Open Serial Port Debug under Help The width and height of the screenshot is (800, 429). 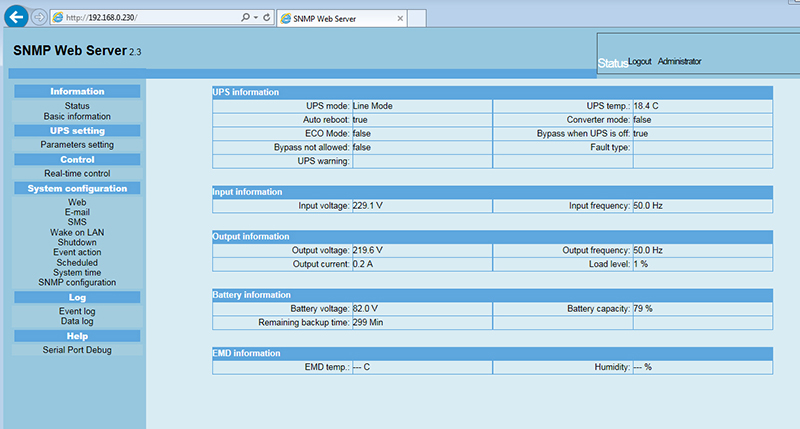(77, 350)
